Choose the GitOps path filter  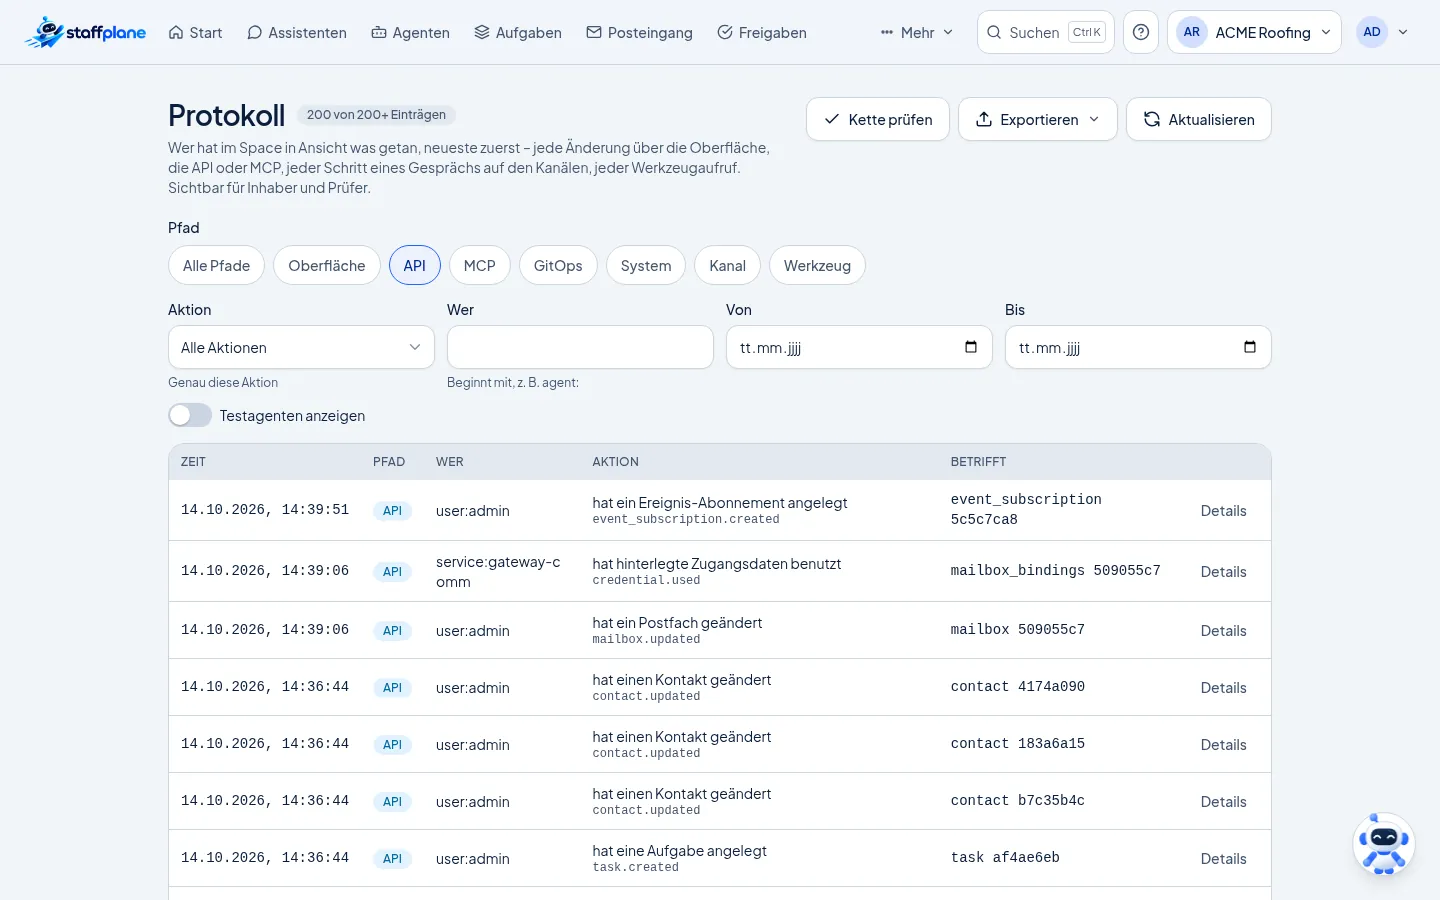[x=558, y=265]
